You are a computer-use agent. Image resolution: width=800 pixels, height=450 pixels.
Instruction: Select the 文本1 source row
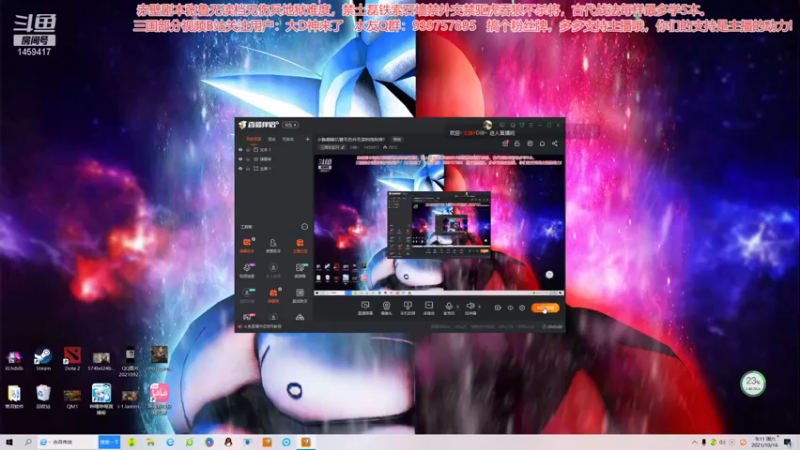coord(273,150)
